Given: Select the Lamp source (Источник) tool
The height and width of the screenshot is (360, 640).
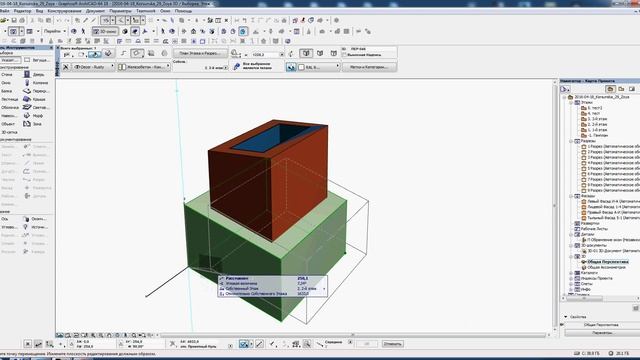Looking at the screenshot, I should click(37, 227).
